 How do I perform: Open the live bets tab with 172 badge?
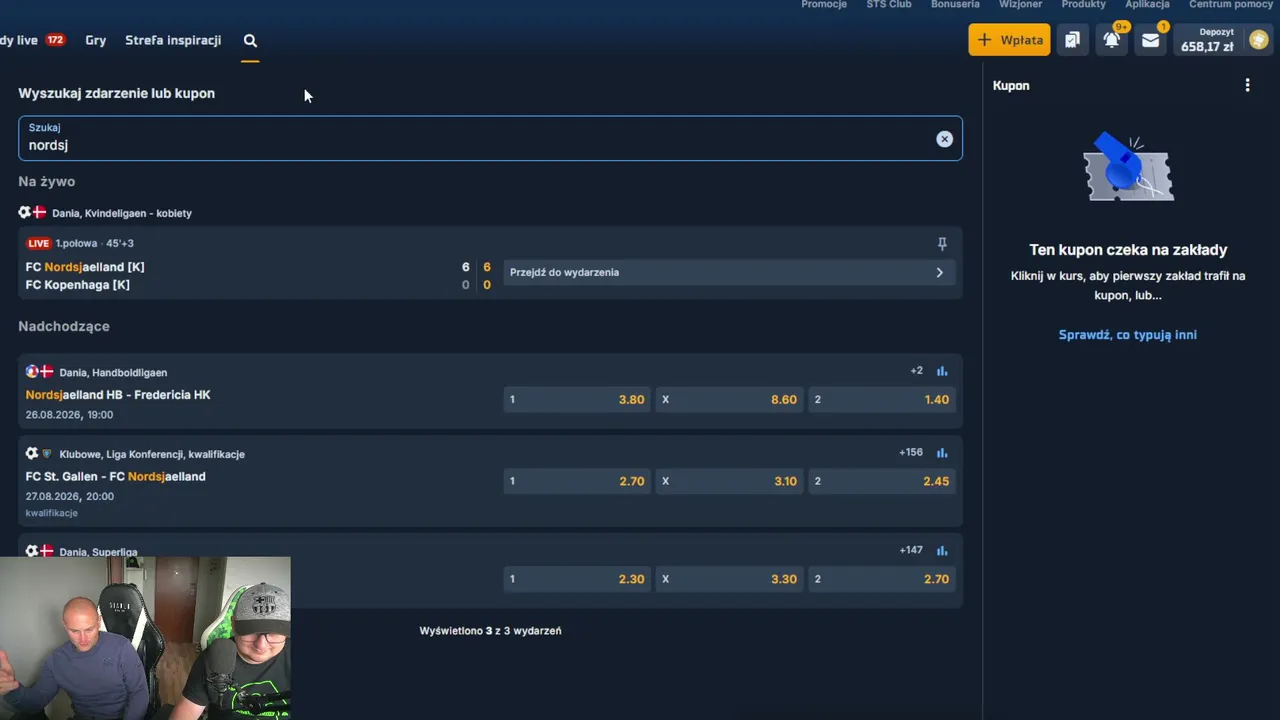point(32,41)
